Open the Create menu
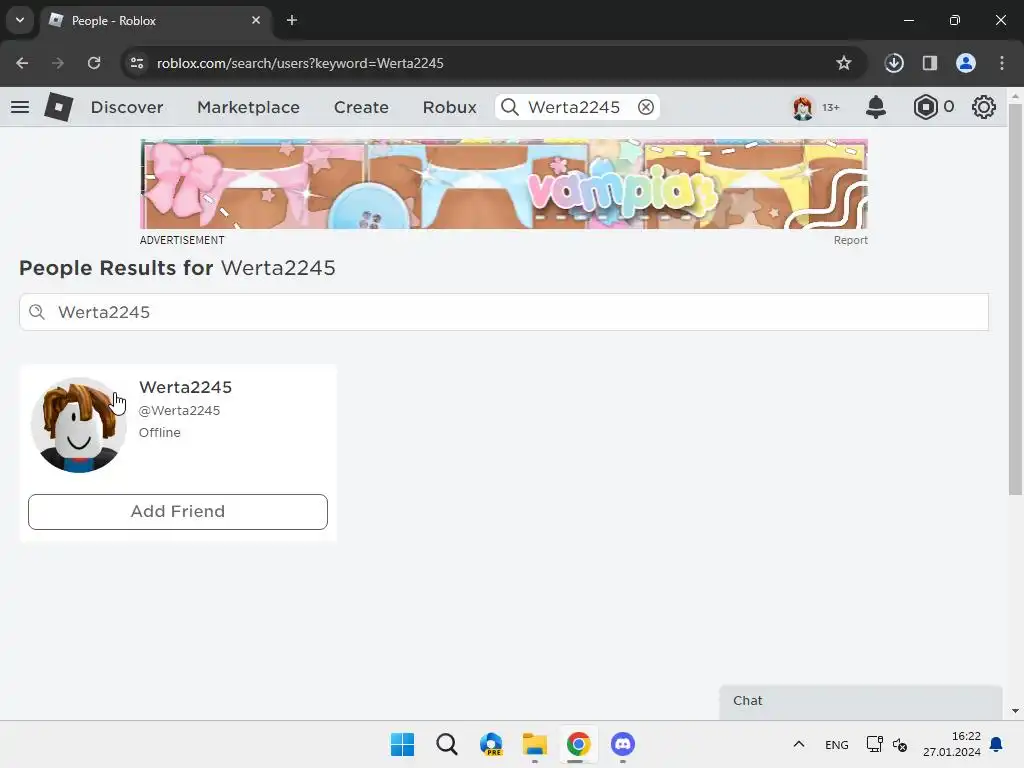Image resolution: width=1024 pixels, height=768 pixels. pyautogui.click(x=361, y=107)
